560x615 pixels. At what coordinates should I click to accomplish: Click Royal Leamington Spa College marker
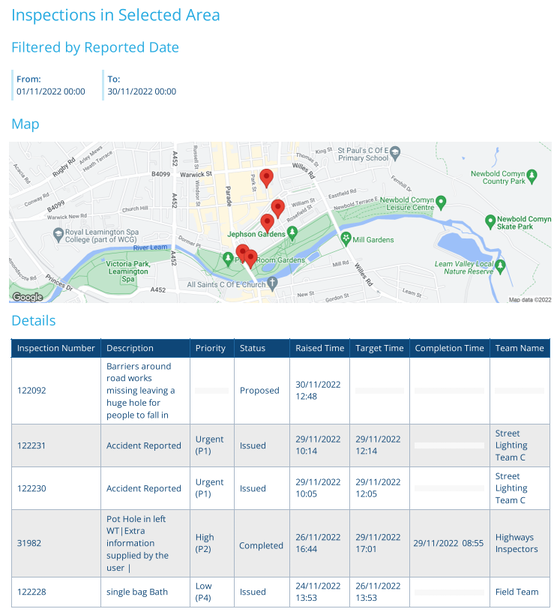58,235
